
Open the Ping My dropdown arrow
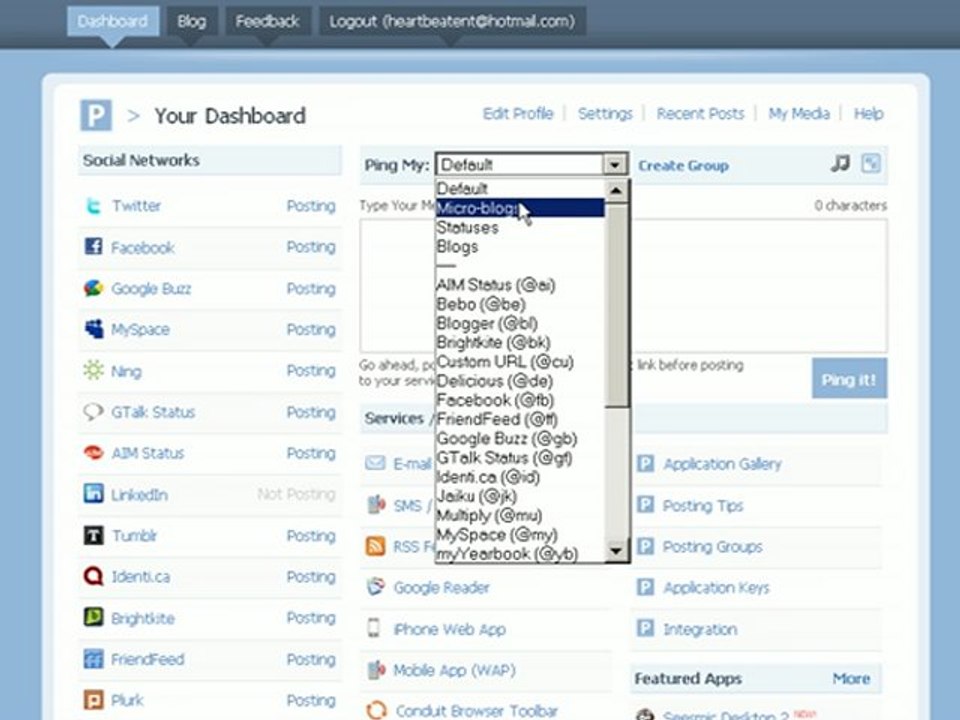click(615, 164)
